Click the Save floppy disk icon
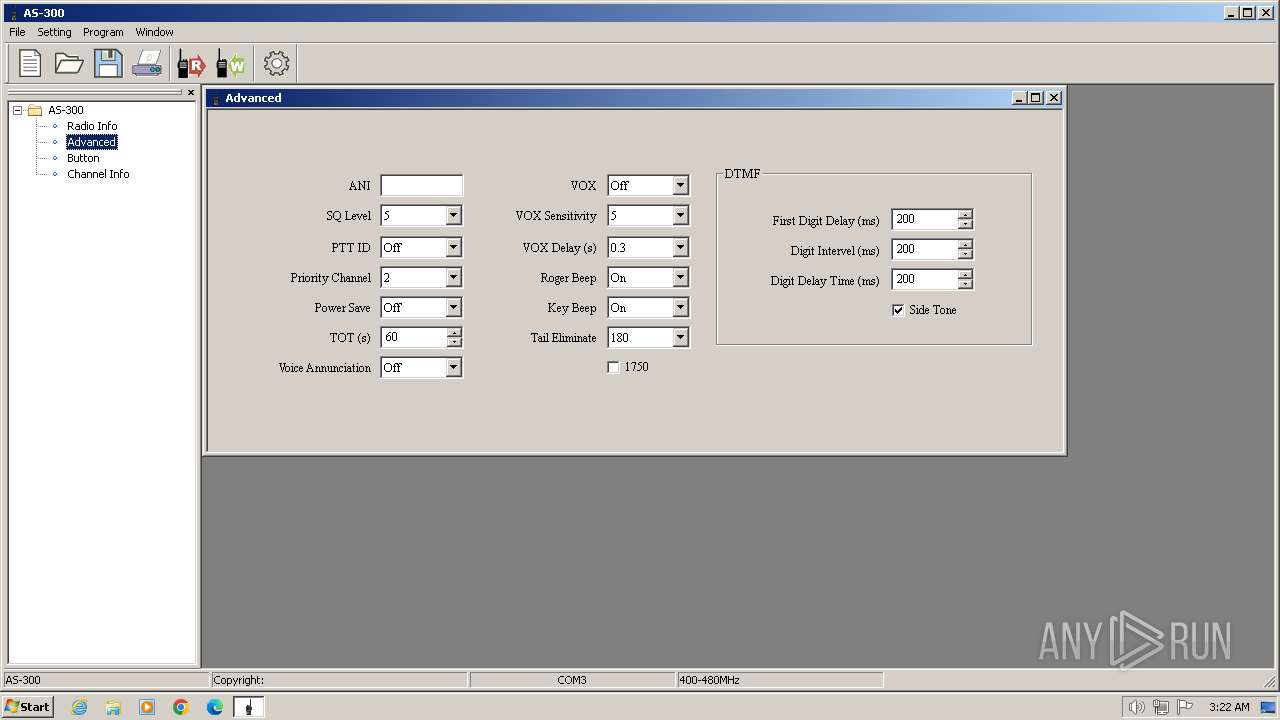1280x720 pixels. click(x=108, y=64)
